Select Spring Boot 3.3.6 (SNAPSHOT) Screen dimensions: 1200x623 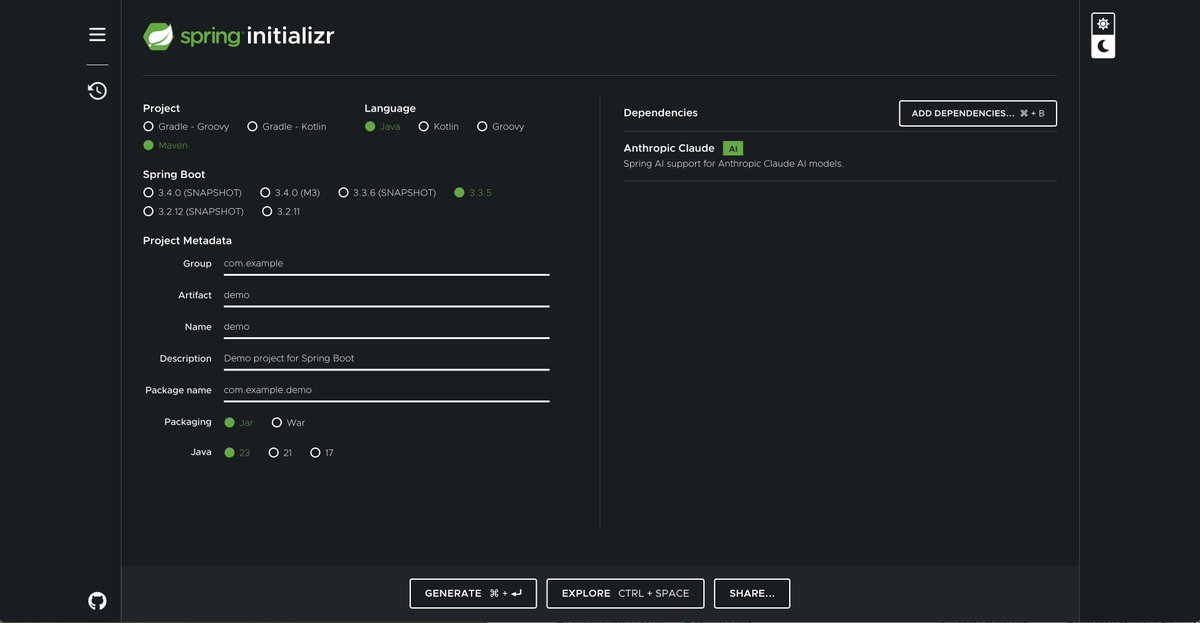tap(387, 193)
